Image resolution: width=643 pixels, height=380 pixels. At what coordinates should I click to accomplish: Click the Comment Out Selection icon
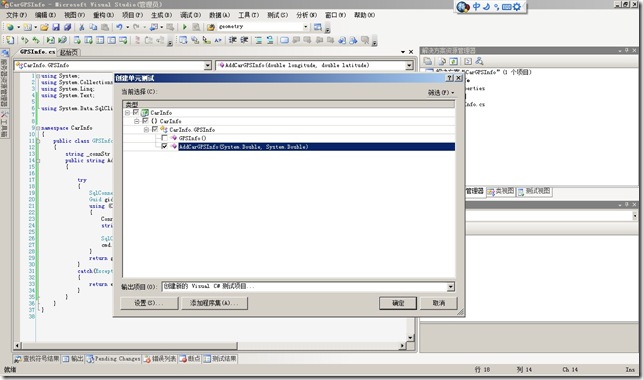click(258, 40)
